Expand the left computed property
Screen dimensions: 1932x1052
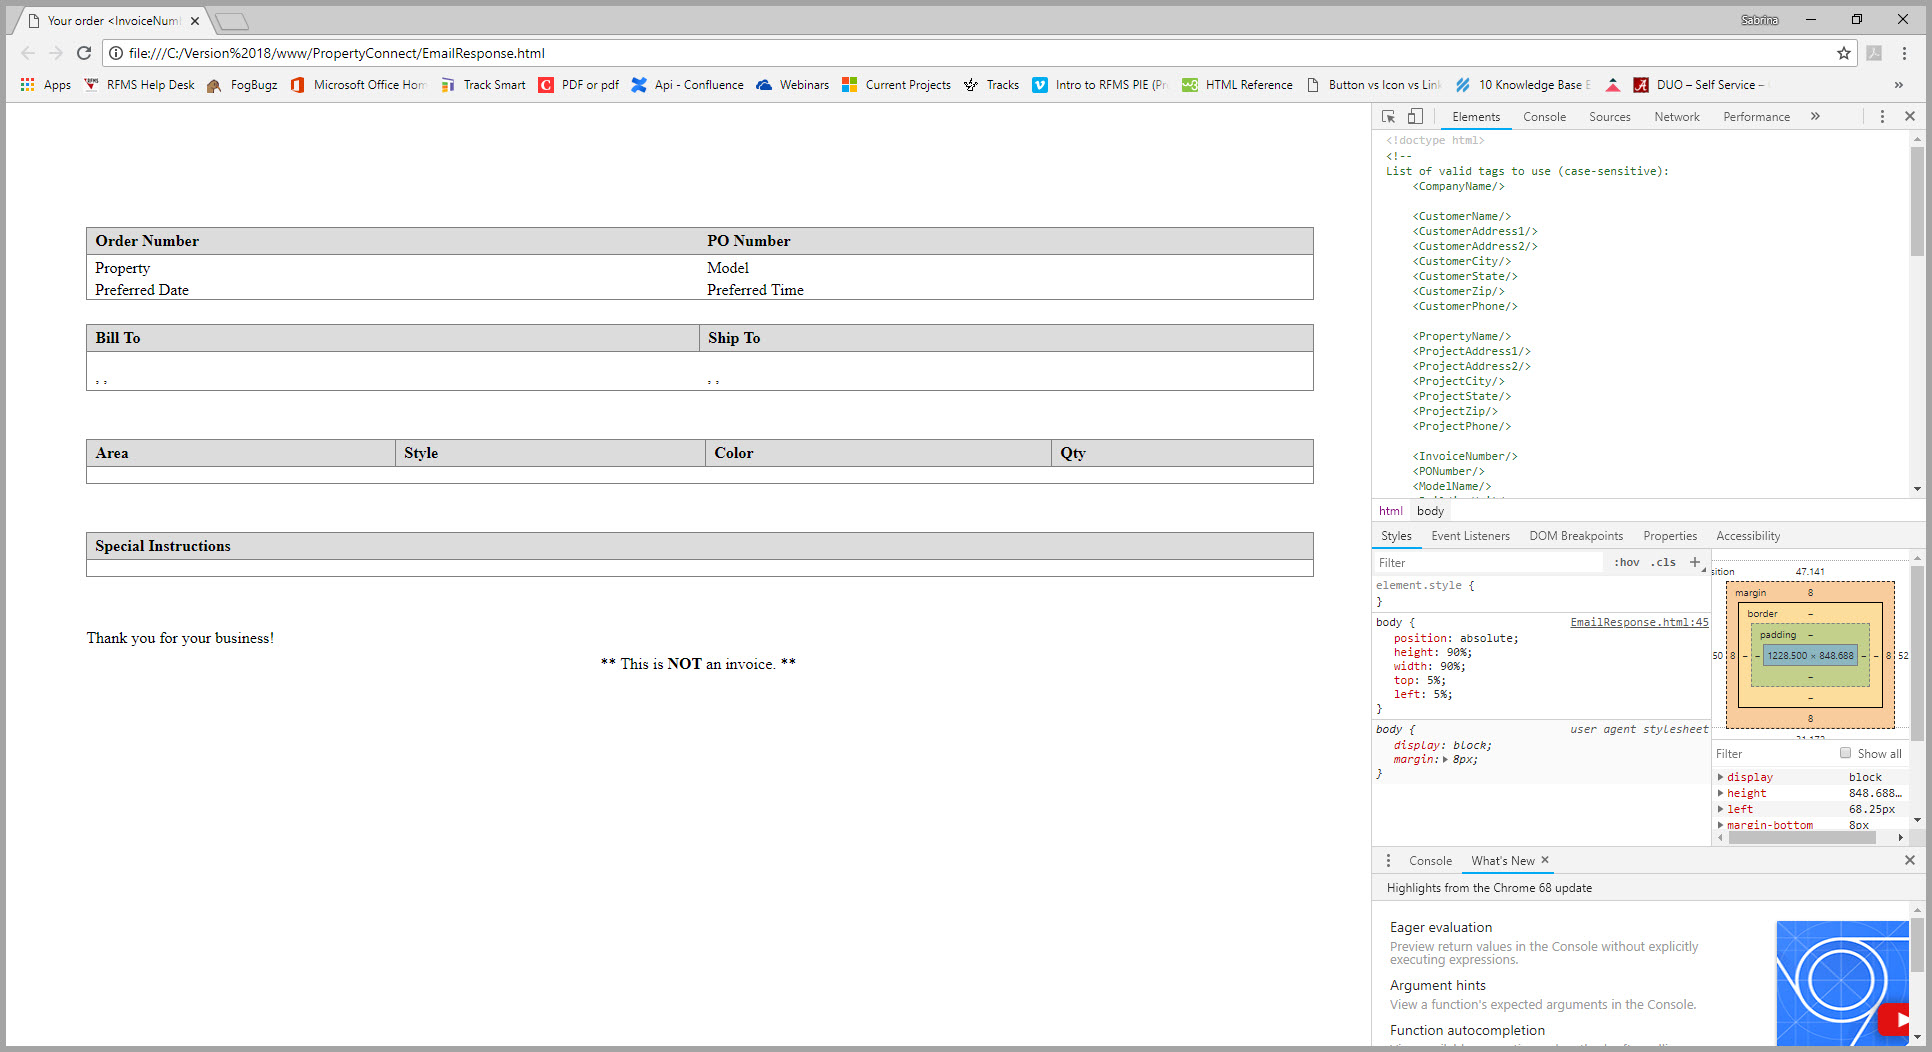tap(1720, 809)
